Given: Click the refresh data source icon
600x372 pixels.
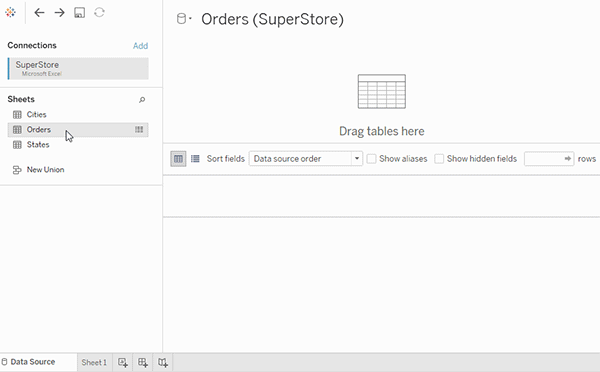Looking at the screenshot, I should click(99, 13).
